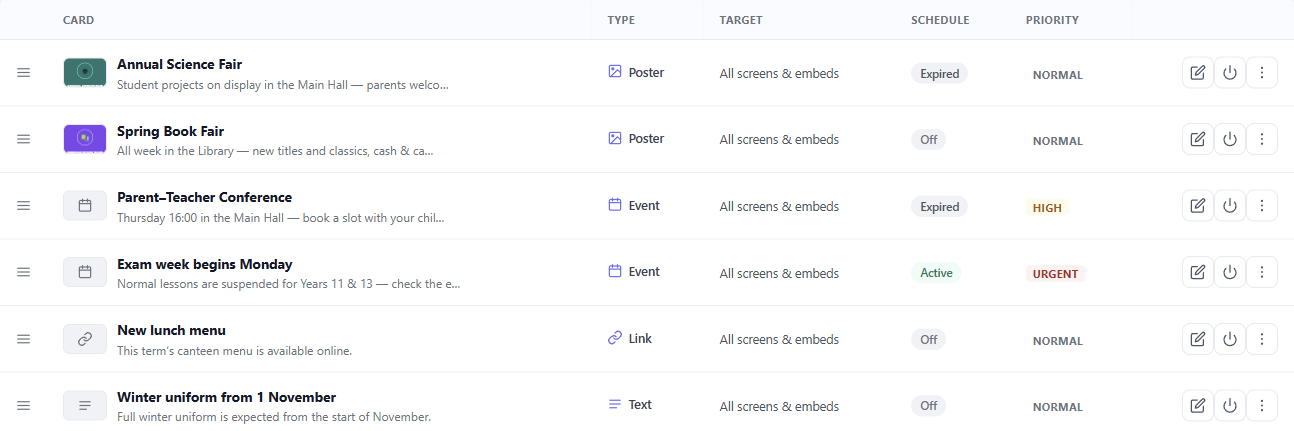Click Event type icon for Exam week row
Screen dimensions: 1294x431
point(615,271)
